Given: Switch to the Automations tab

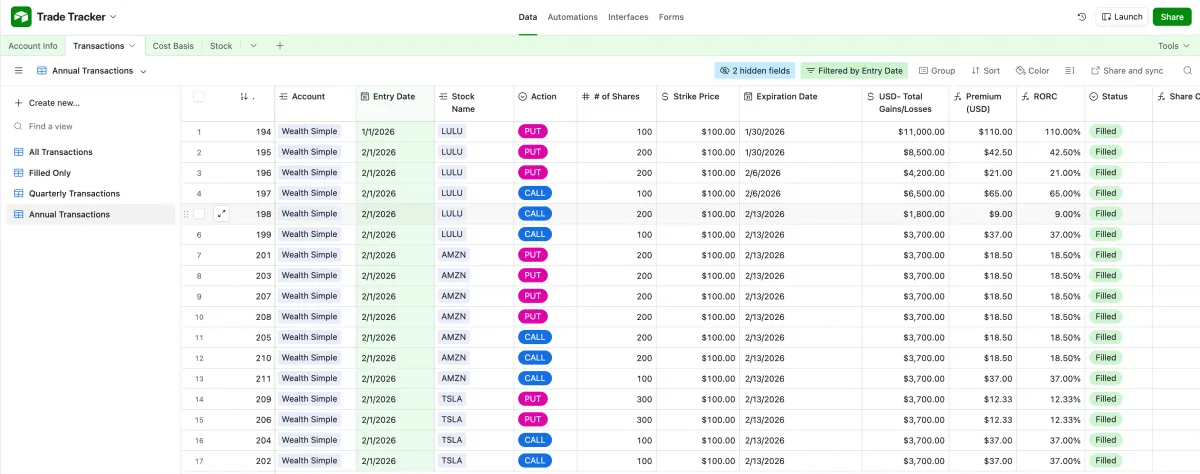Looking at the screenshot, I should [x=573, y=17].
